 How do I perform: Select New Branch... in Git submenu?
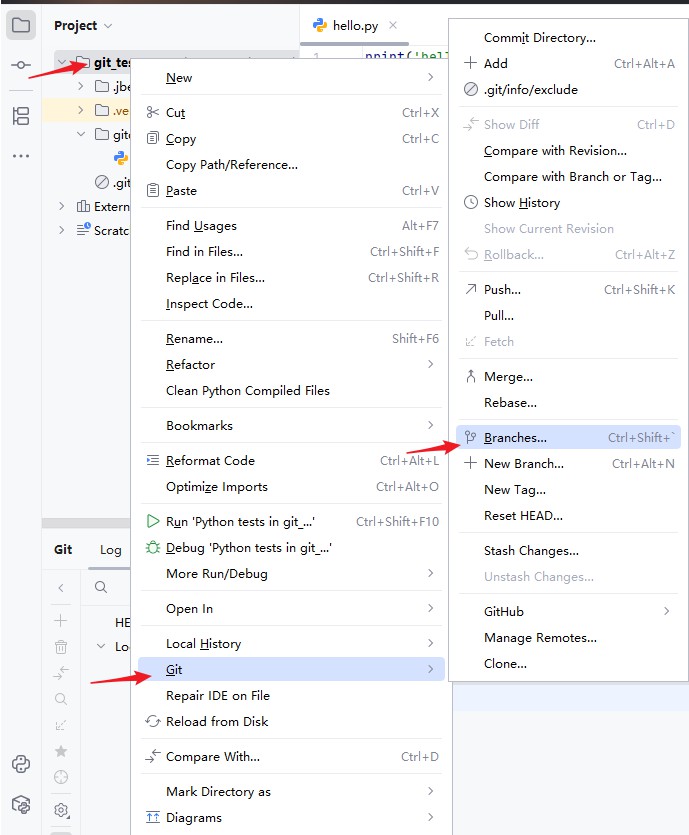pyautogui.click(x=568, y=463)
